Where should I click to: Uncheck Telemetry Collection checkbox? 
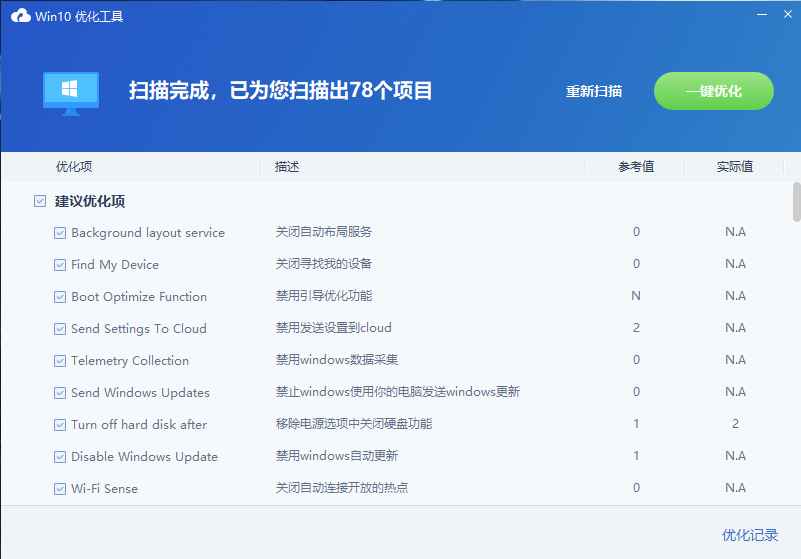tap(60, 361)
